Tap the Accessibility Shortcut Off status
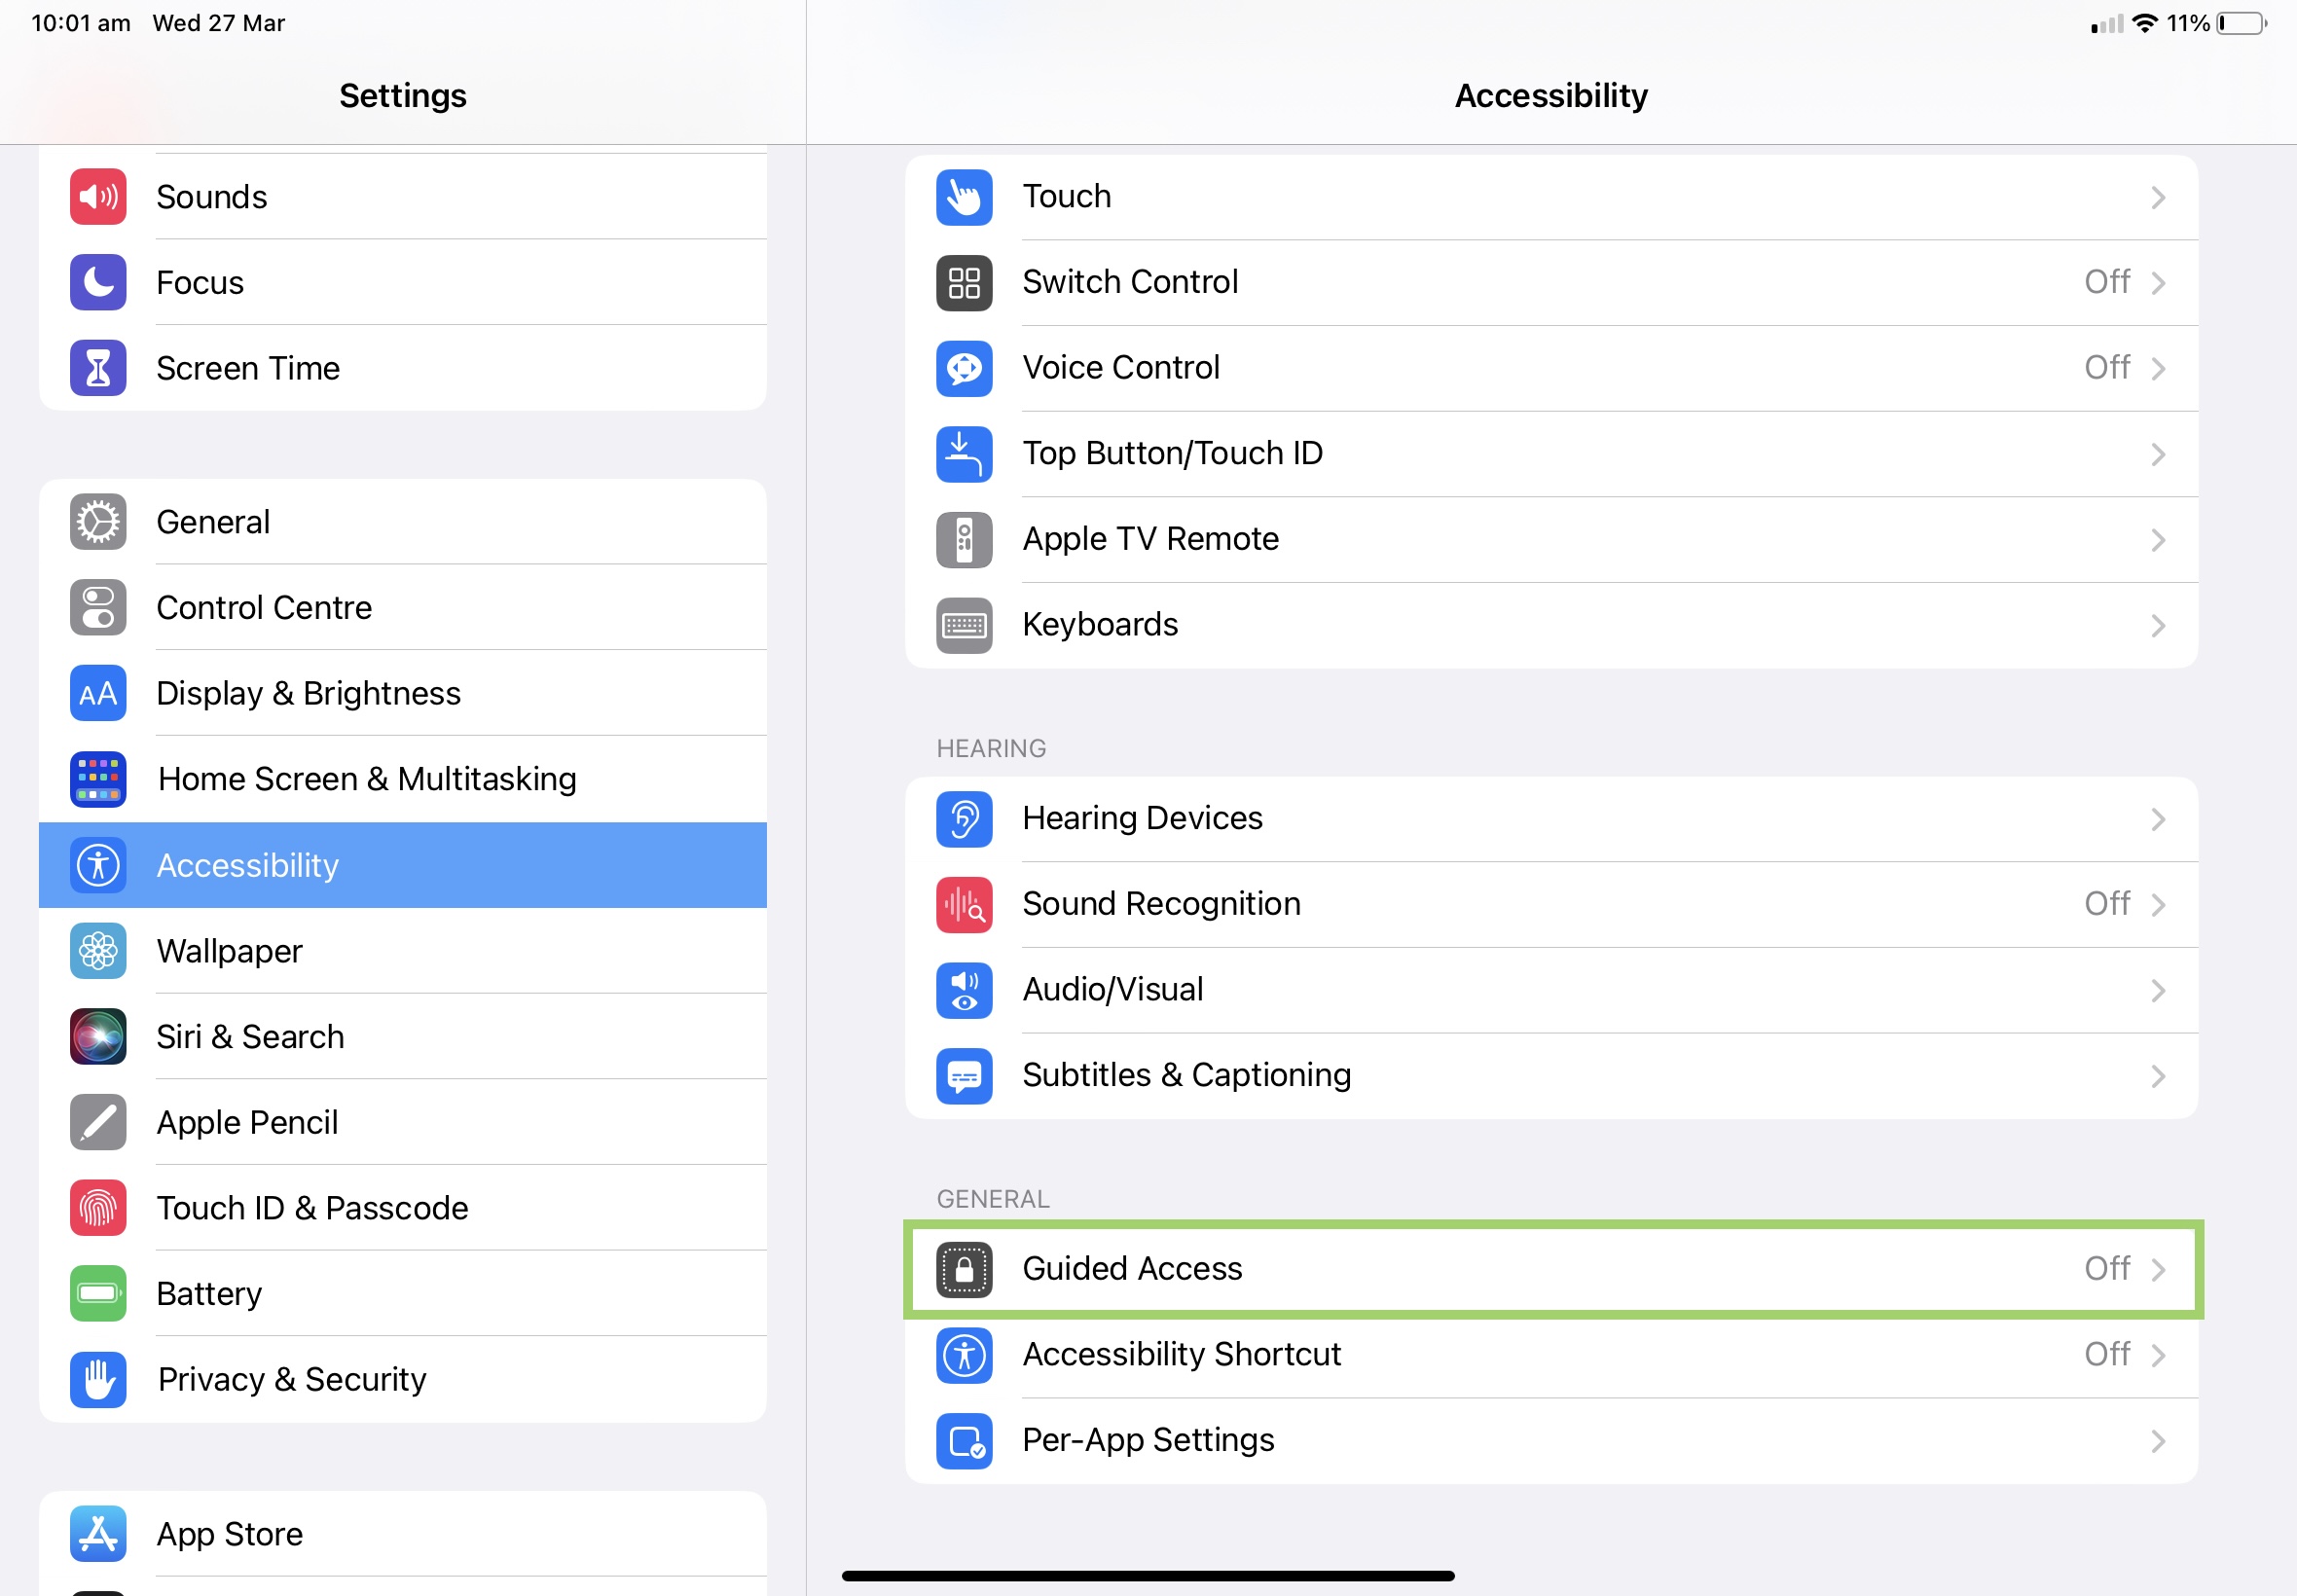Image resolution: width=2297 pixels, height=1596 pixels. 2106,1354
